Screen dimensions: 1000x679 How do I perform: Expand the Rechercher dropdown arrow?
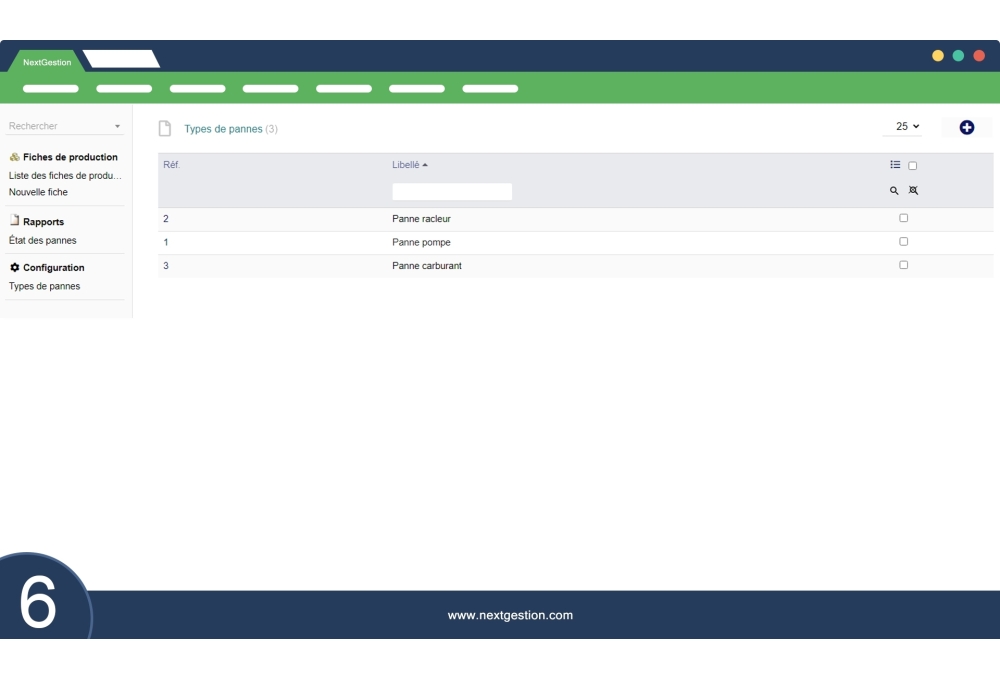[117, 127]
